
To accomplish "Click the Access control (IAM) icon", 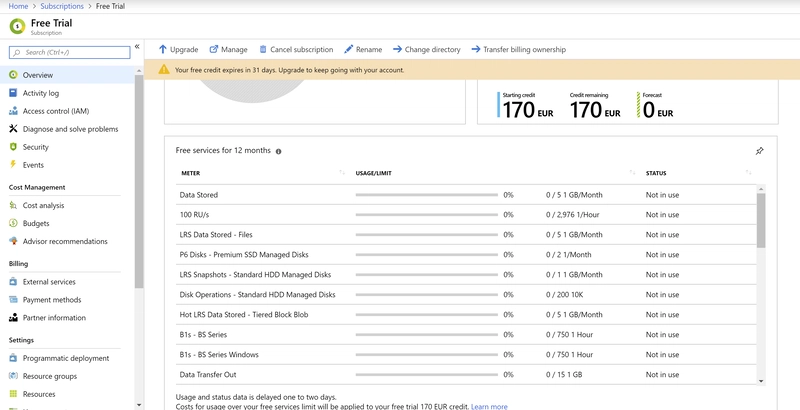I will pyautogui.click(x=13, y=111).
